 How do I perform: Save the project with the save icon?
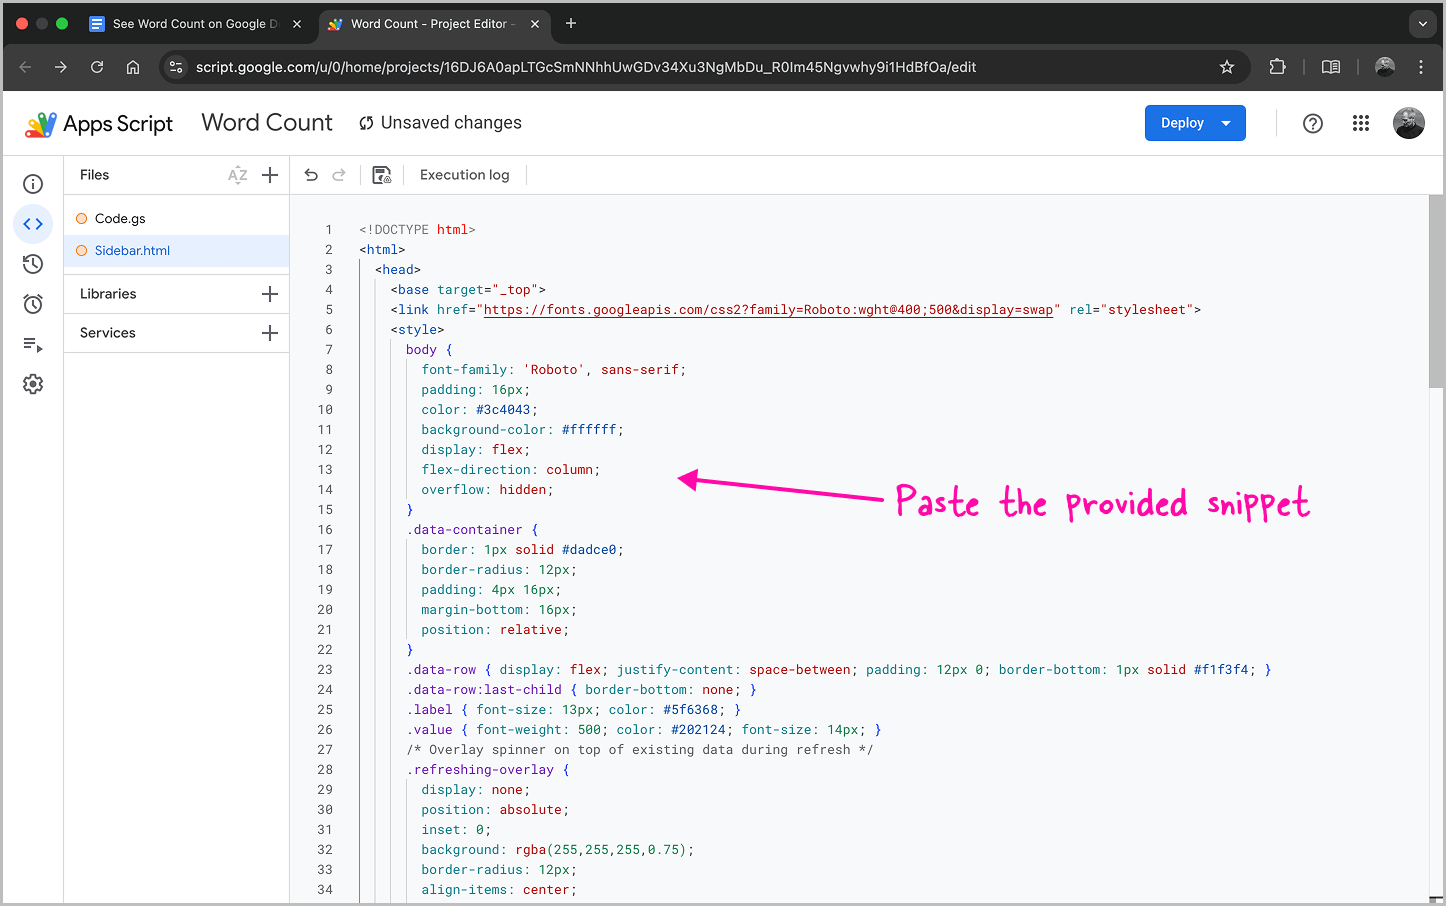381,174
